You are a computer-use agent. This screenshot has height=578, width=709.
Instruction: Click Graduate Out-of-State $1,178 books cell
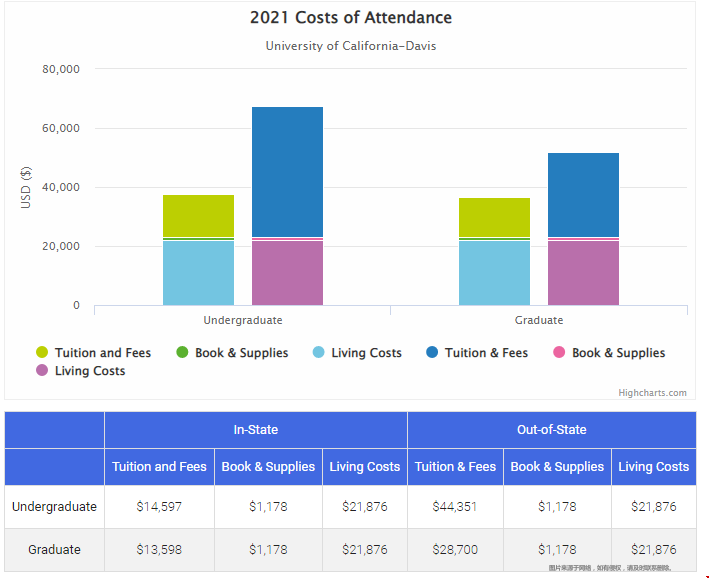[557, 550]
